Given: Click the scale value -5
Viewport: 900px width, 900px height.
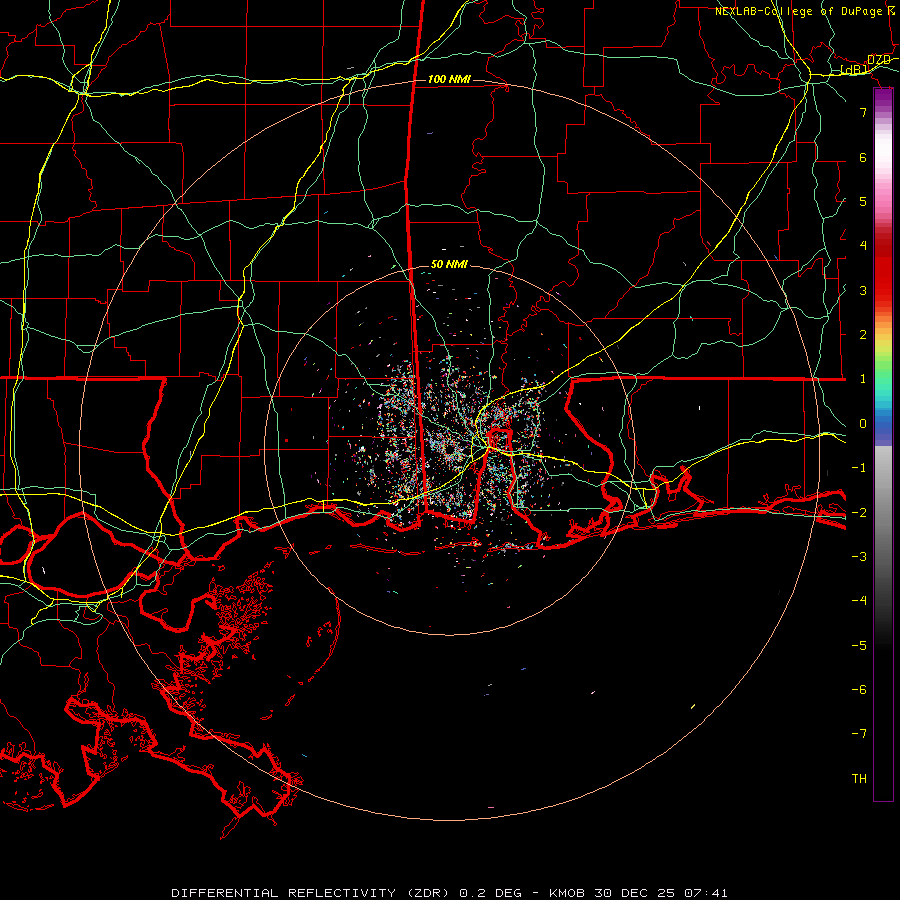Looking at the screenshot, I should (859, 646).
